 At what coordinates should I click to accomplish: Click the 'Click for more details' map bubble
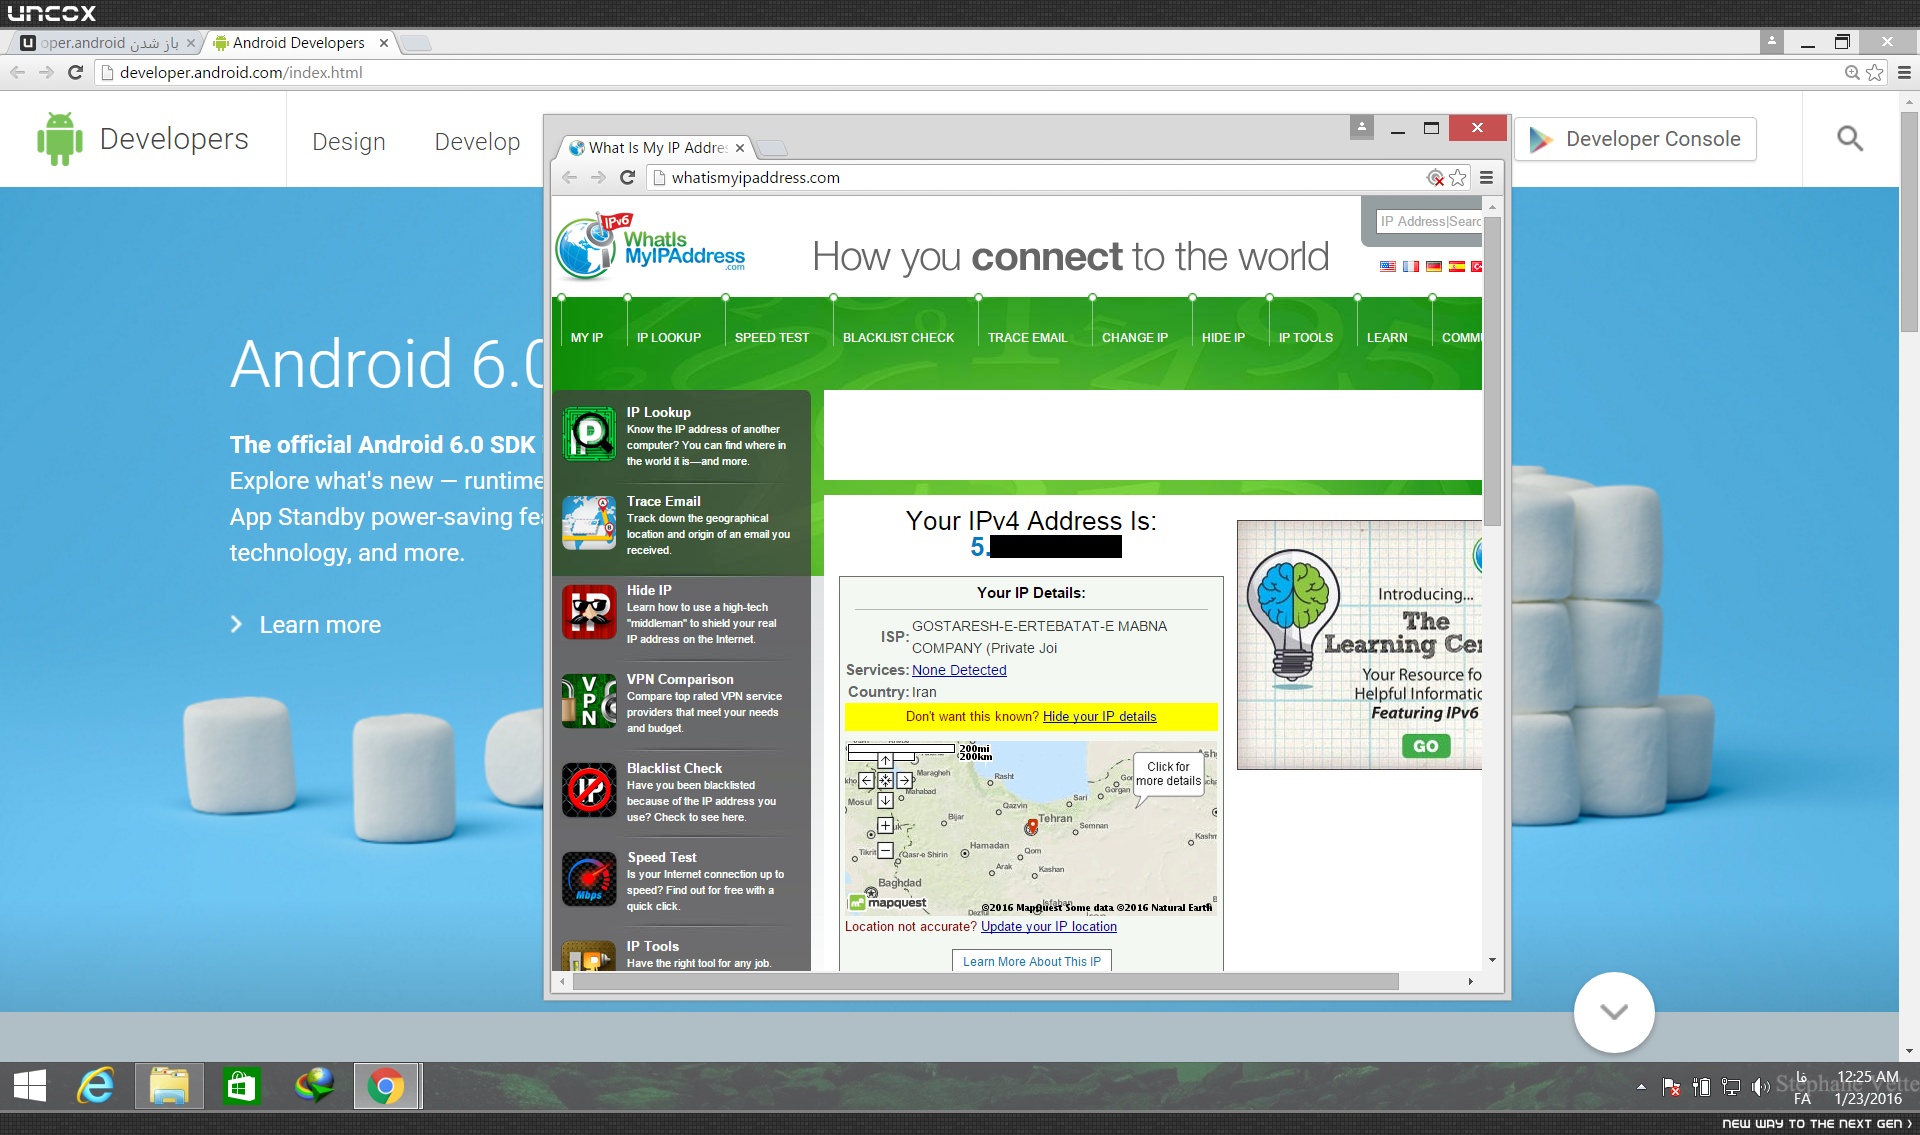1168,774
